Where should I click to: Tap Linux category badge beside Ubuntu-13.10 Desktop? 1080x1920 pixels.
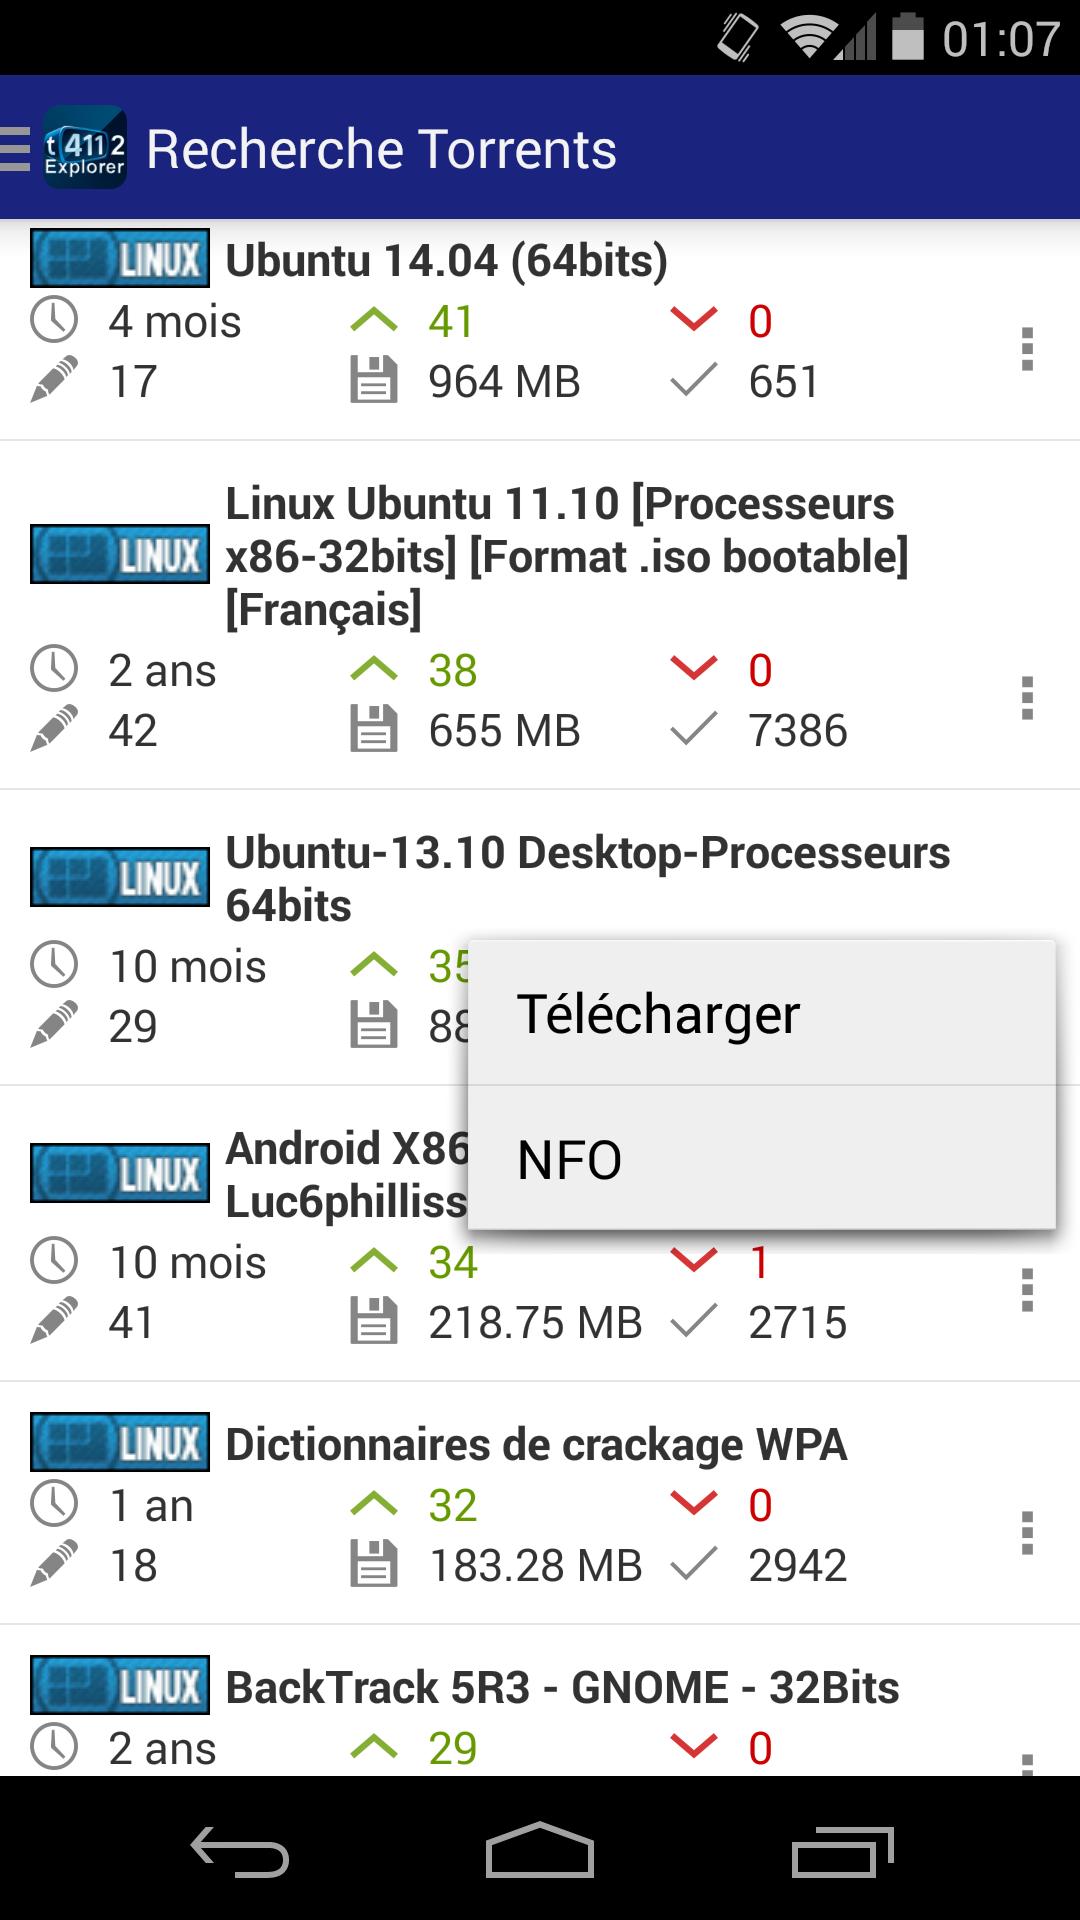coord(120,877)
